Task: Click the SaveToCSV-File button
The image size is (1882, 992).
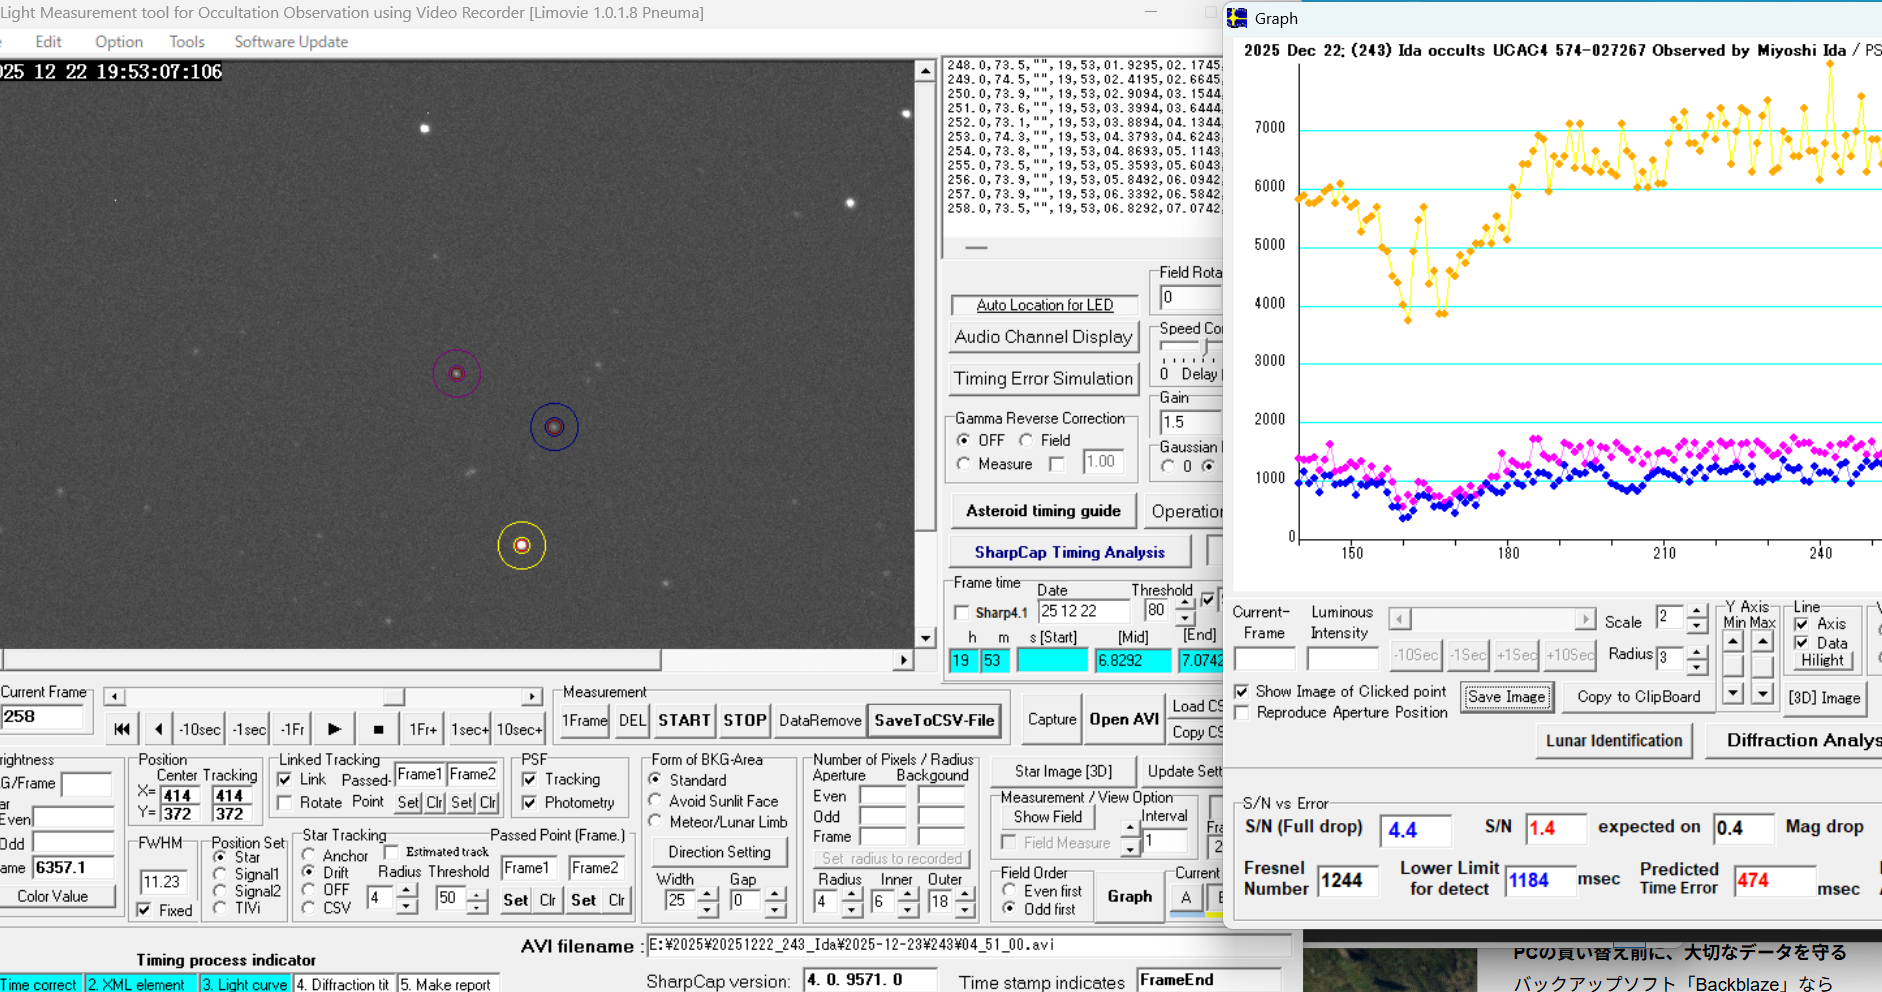Action: pyautogui.click(x=934, y=720)
